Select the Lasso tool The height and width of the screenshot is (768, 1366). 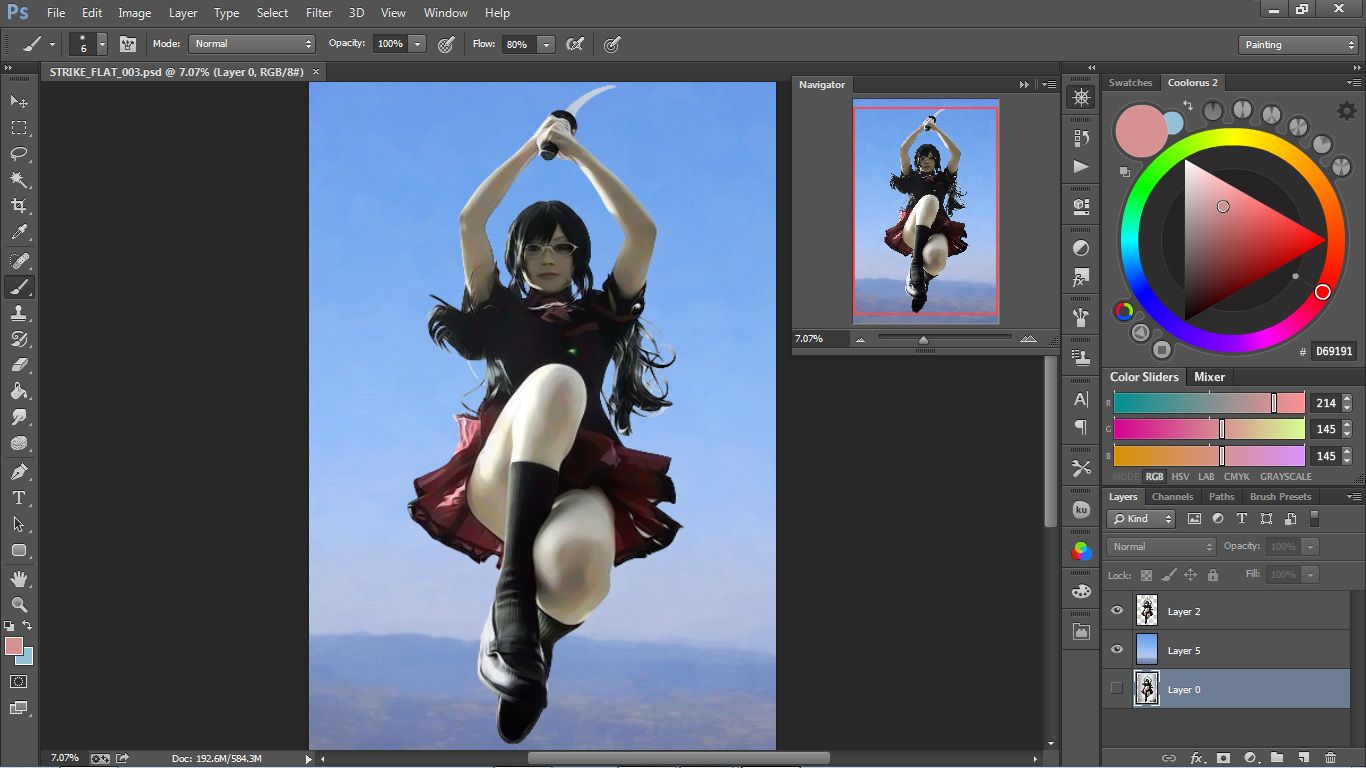click(19, 154)
